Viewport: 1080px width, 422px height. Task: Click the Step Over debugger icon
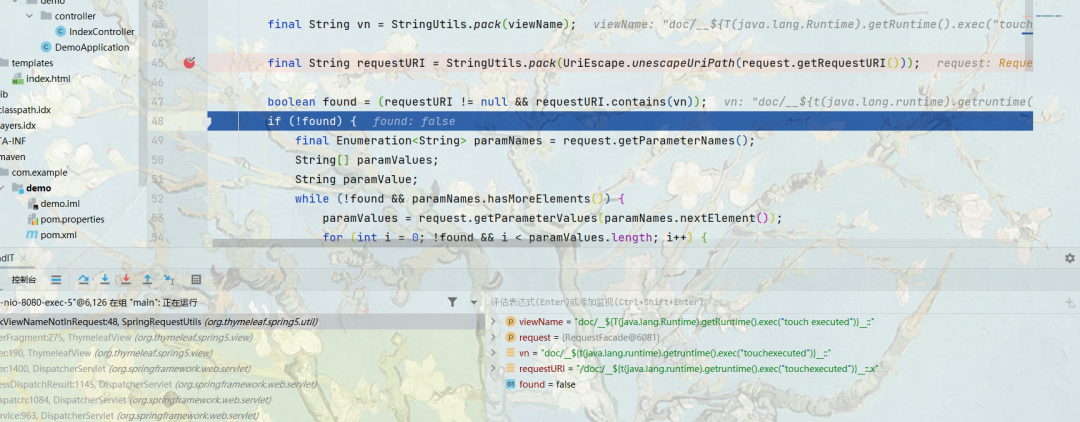(x=83, y=279)
